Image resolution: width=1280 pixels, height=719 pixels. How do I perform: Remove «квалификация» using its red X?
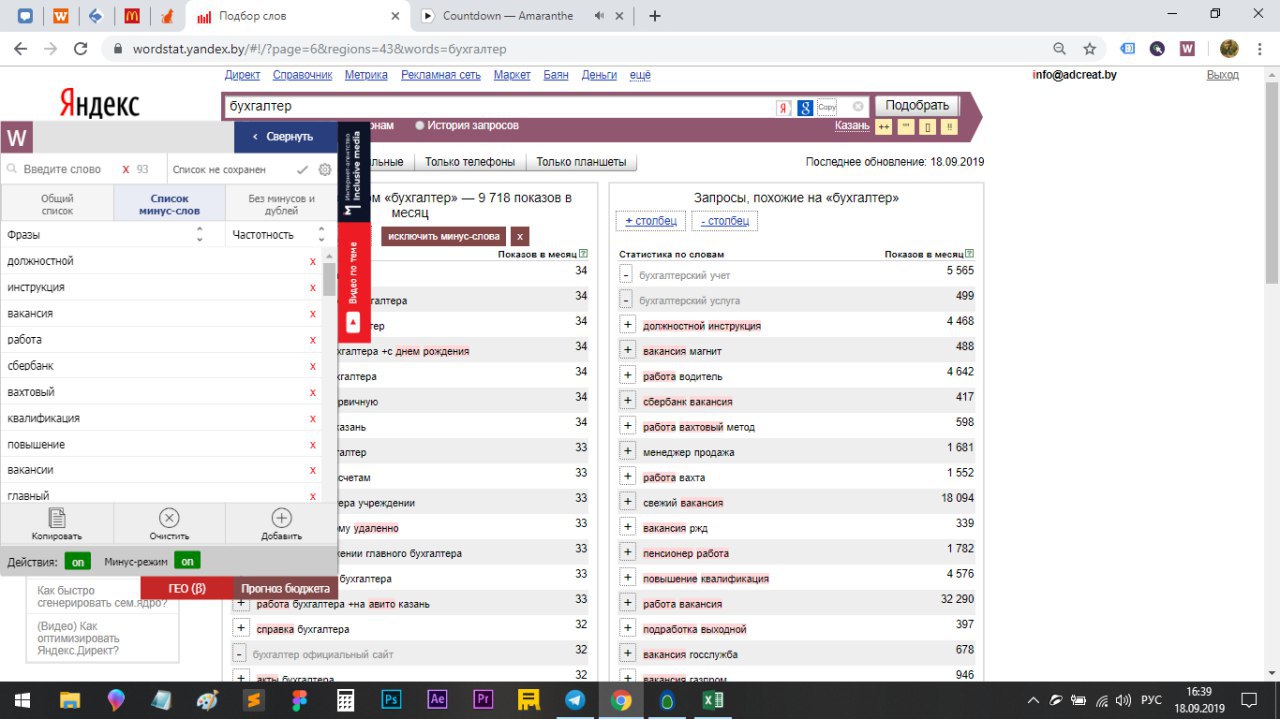coord(313,418)
